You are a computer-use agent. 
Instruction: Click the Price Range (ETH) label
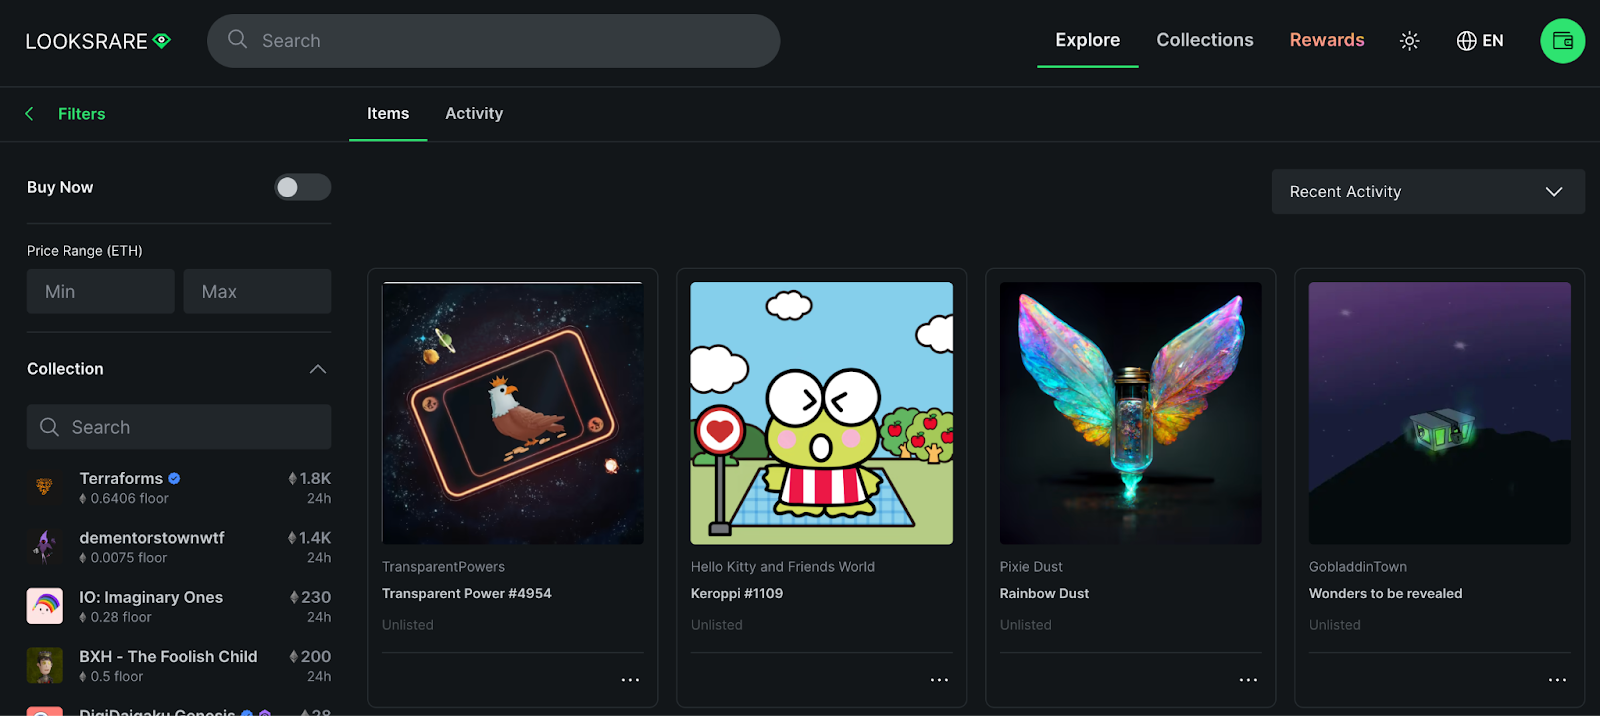[x=85, y=251]
